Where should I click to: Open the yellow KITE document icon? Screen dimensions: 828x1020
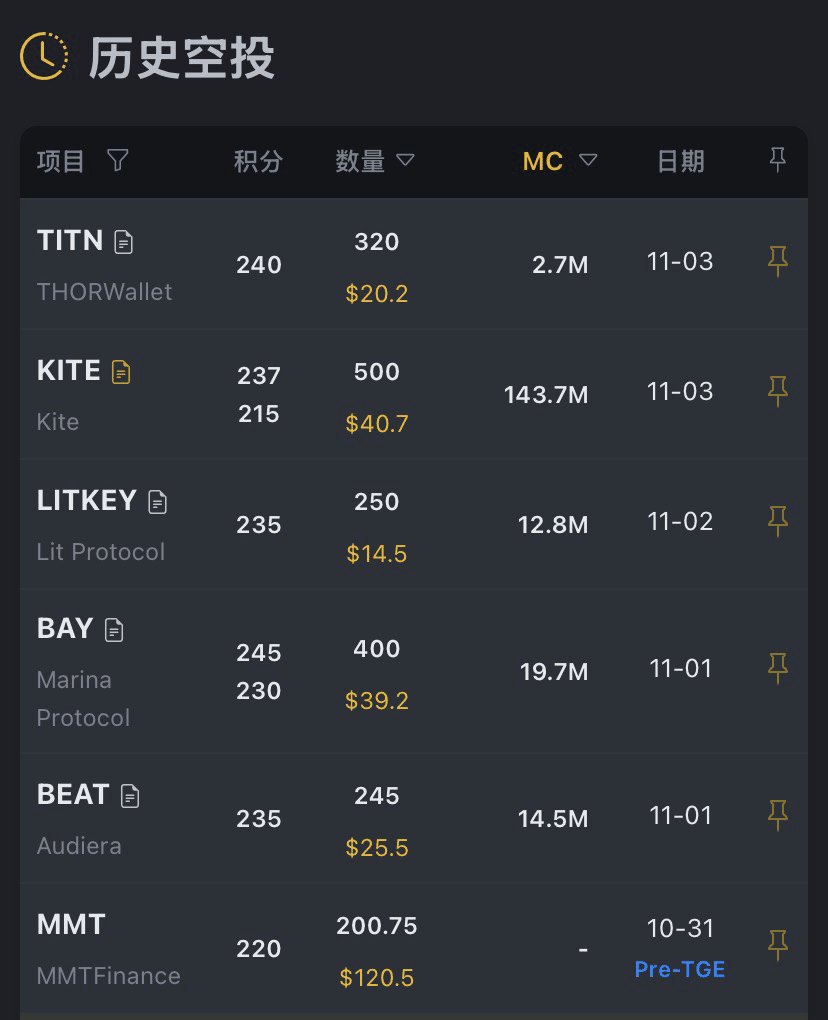pos(121,372)
